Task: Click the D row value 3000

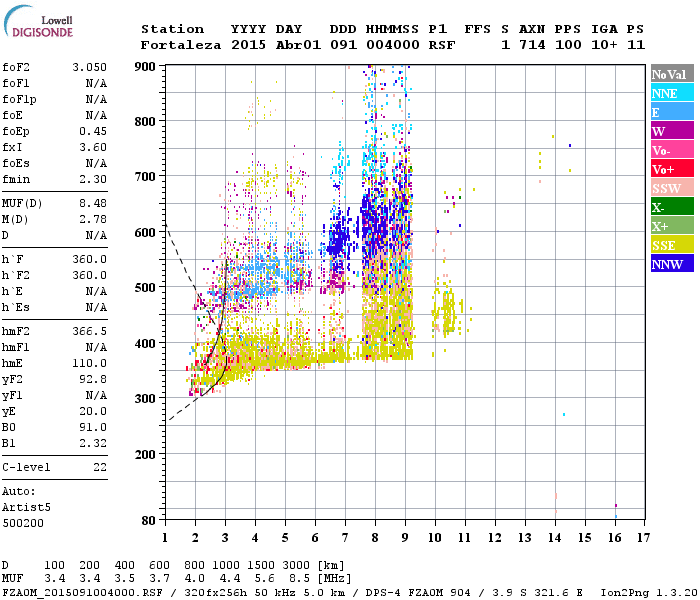Action: coord(296,565)
